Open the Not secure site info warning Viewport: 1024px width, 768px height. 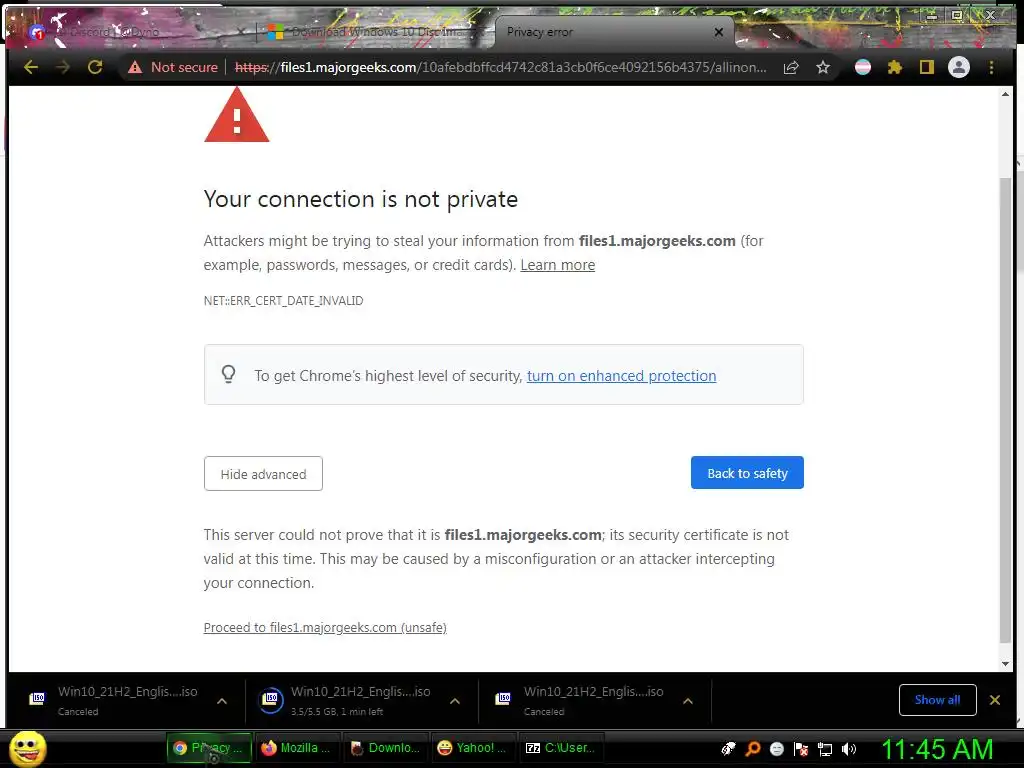point(173,67)
